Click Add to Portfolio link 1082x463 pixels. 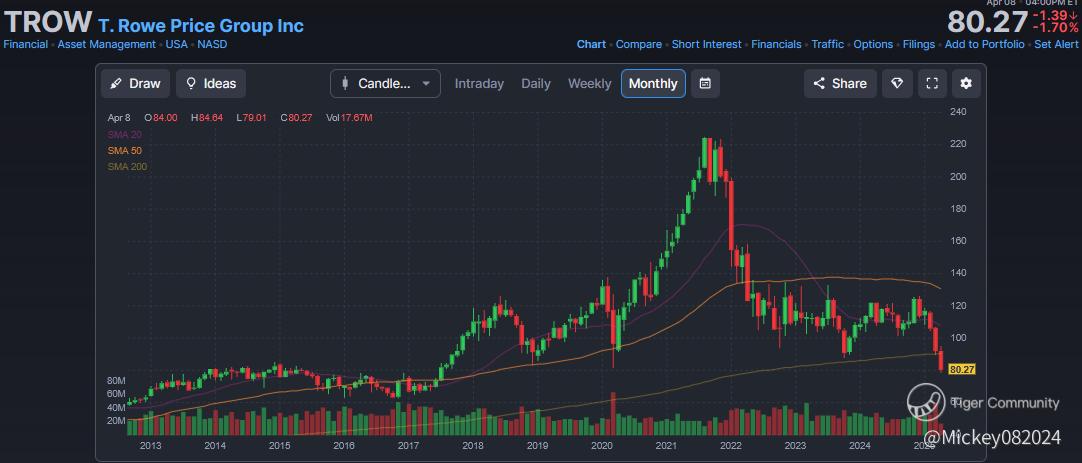[x=985, y=44]
